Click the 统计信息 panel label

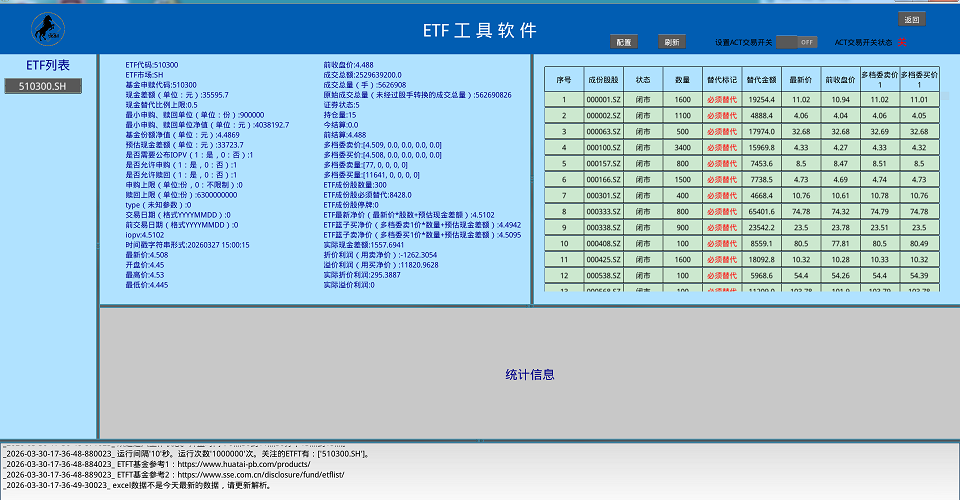(530, 375)
